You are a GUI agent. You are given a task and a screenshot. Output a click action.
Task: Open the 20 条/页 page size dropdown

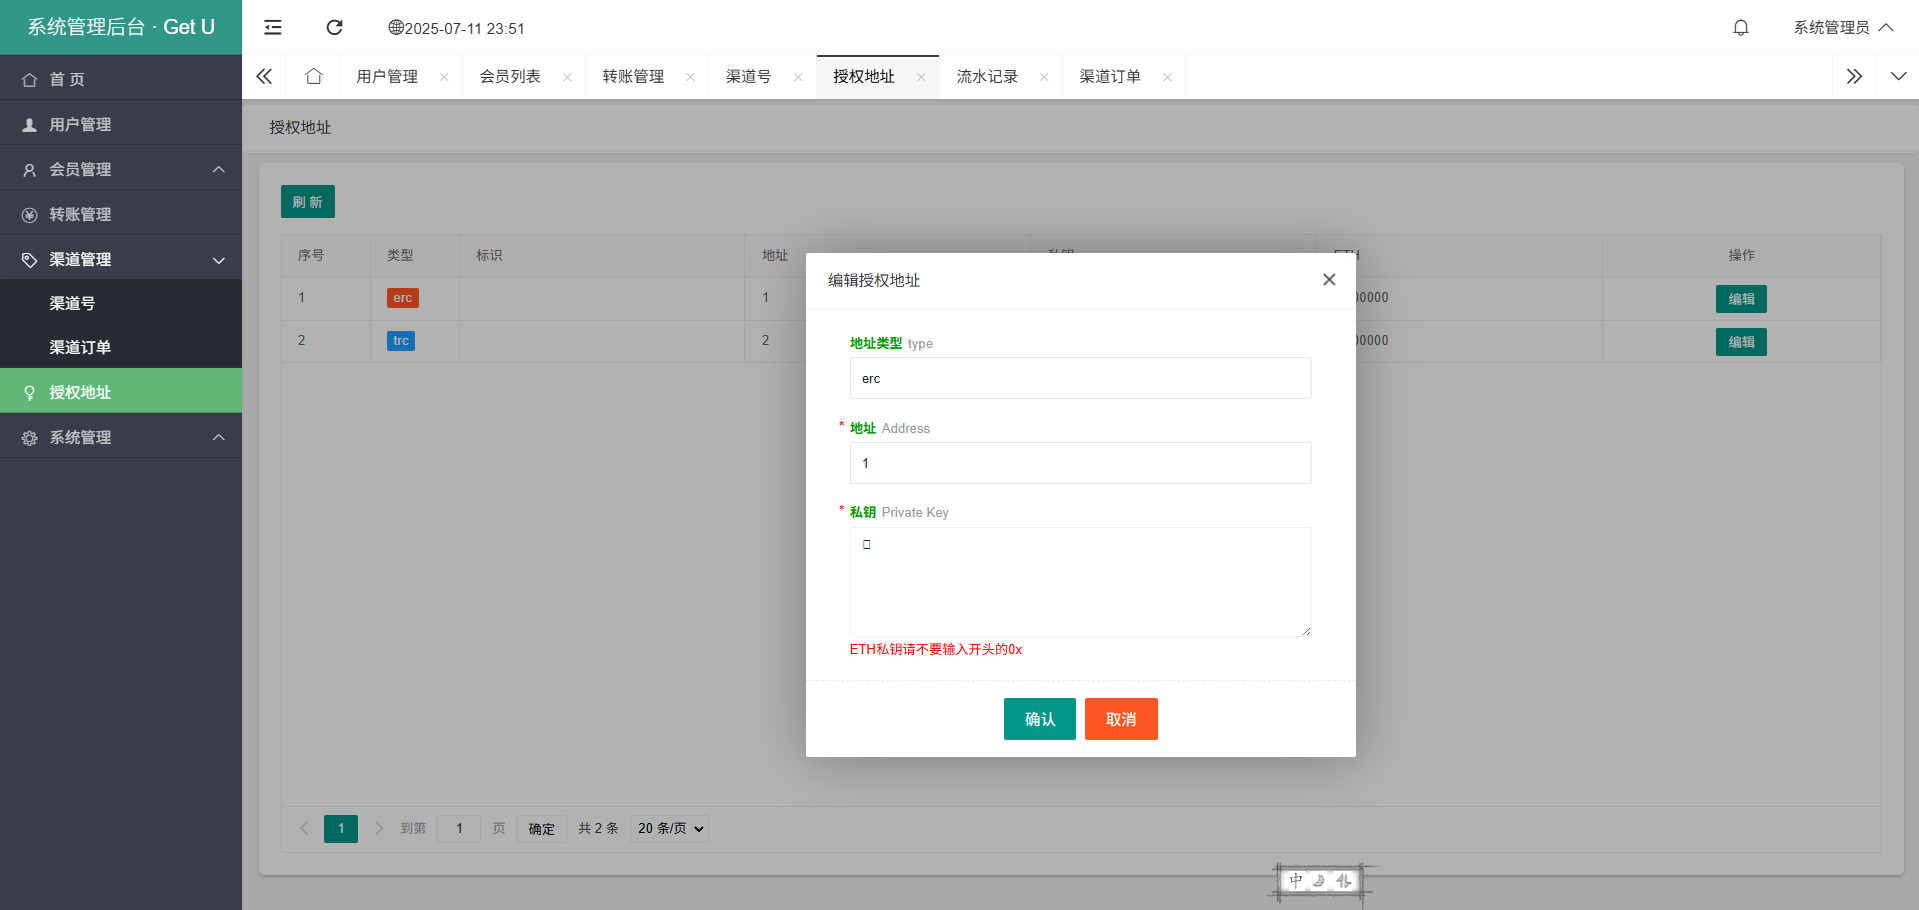[669, 828]
